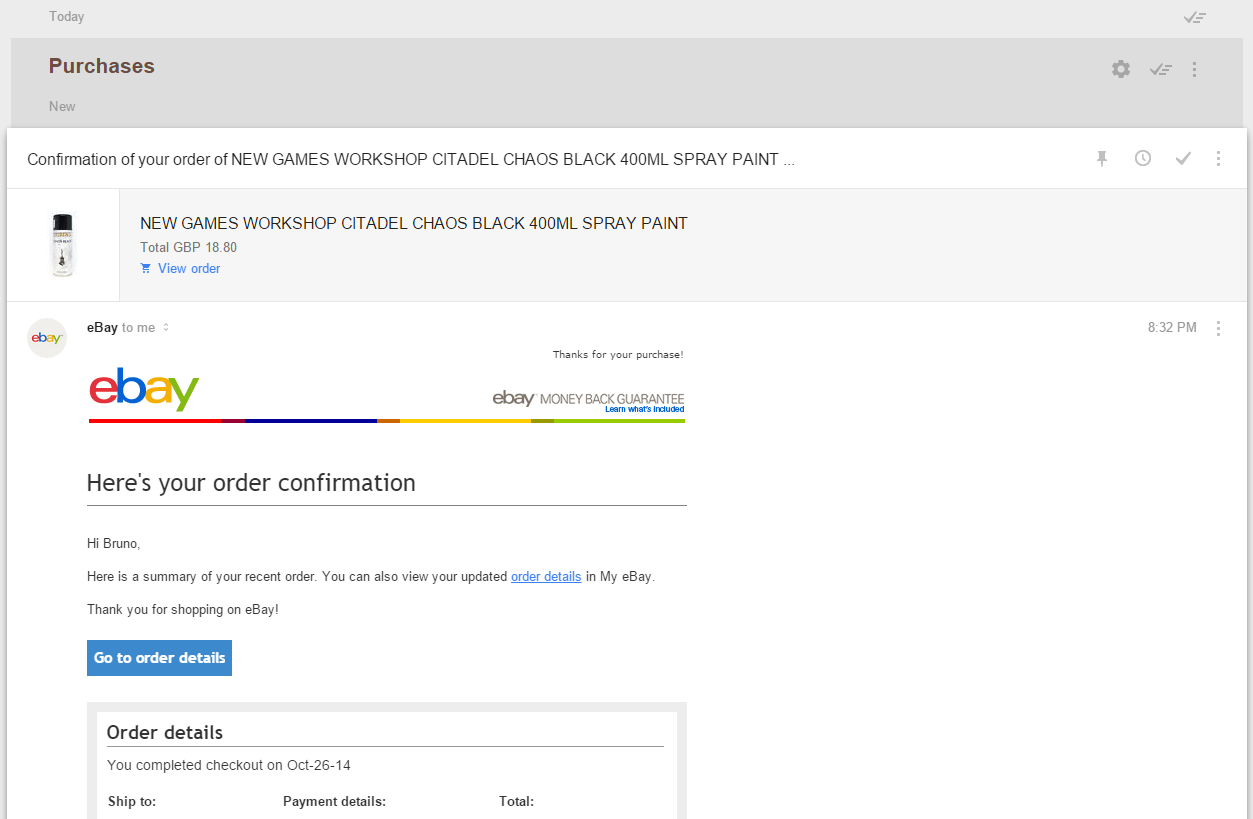Screen dimensions: 1253x819
Task: Expand recipient details next to 'to me'
Action: pyautogui.click(x=166, y=328)
